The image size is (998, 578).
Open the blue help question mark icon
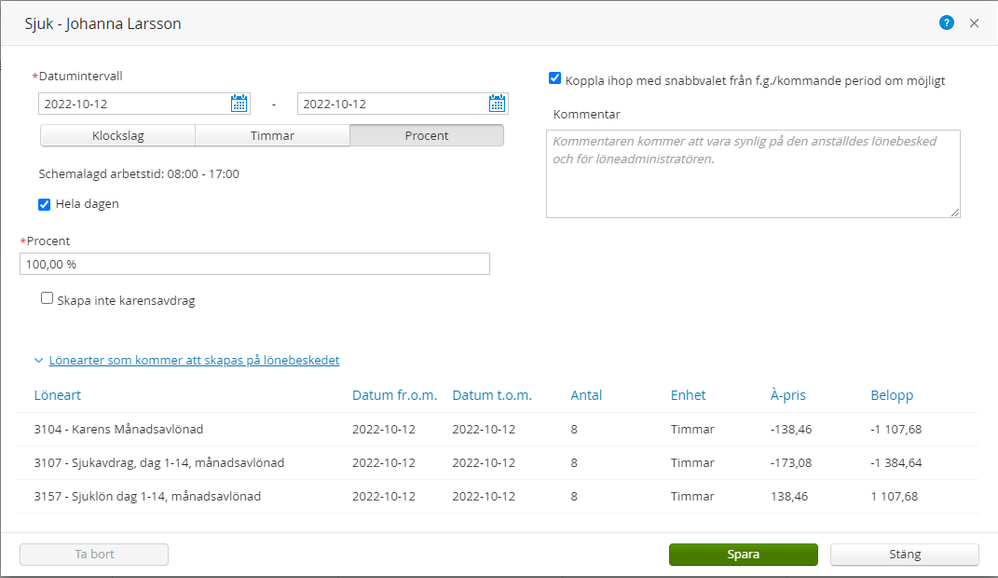point(946,23)
